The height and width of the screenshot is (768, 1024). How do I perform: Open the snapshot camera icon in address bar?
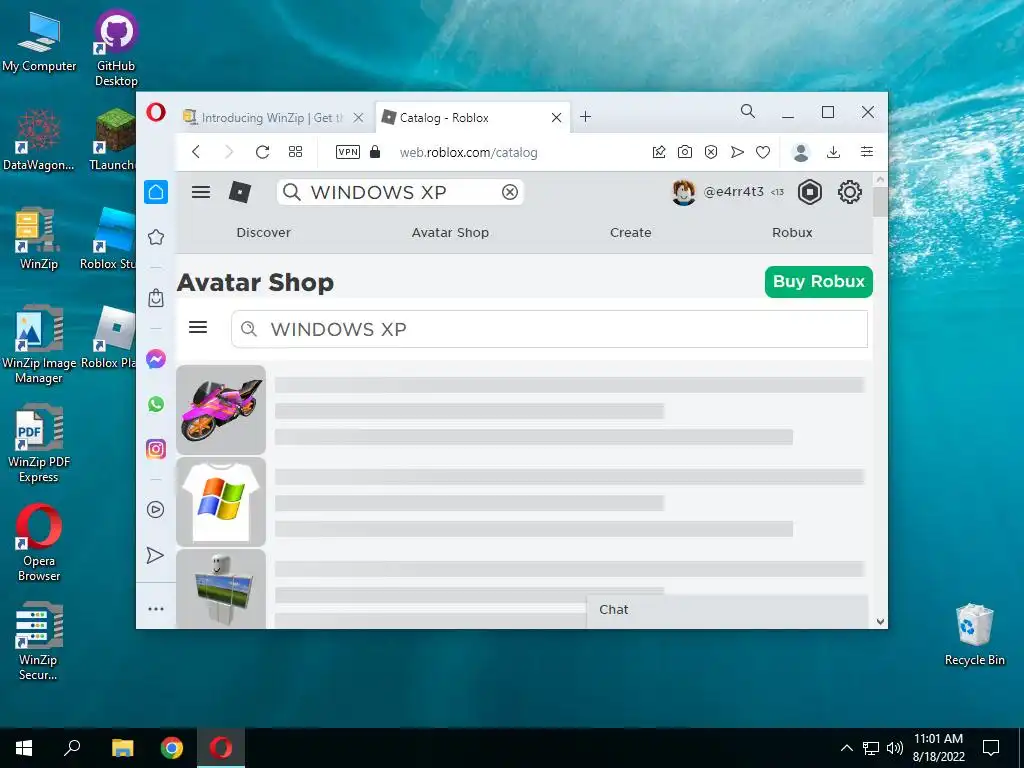685,152
